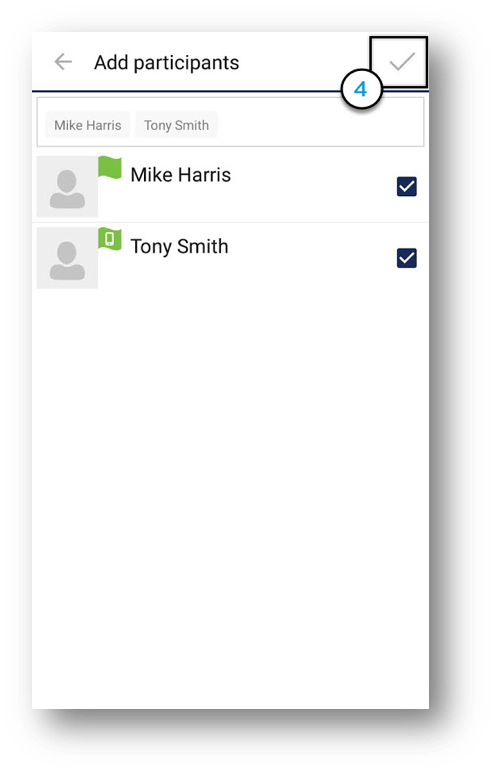Viewport: 494px width, 774px height.
Task: Click the blank area below the contact list
Action: click(230, 499)
